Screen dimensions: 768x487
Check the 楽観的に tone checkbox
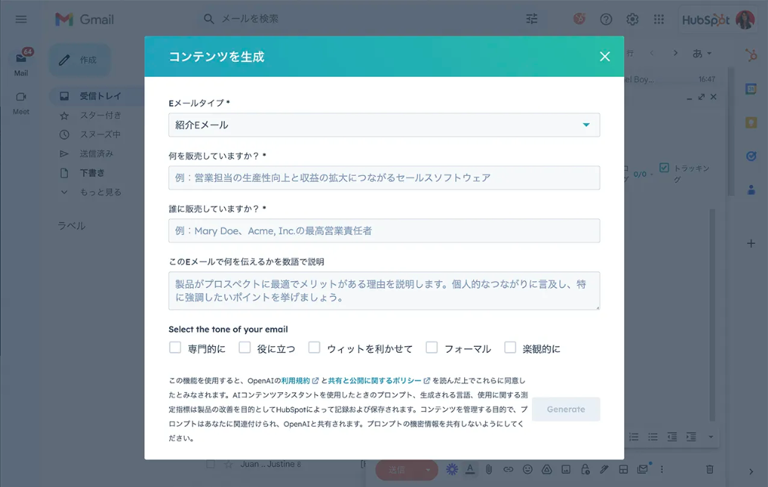click(510, 347)
